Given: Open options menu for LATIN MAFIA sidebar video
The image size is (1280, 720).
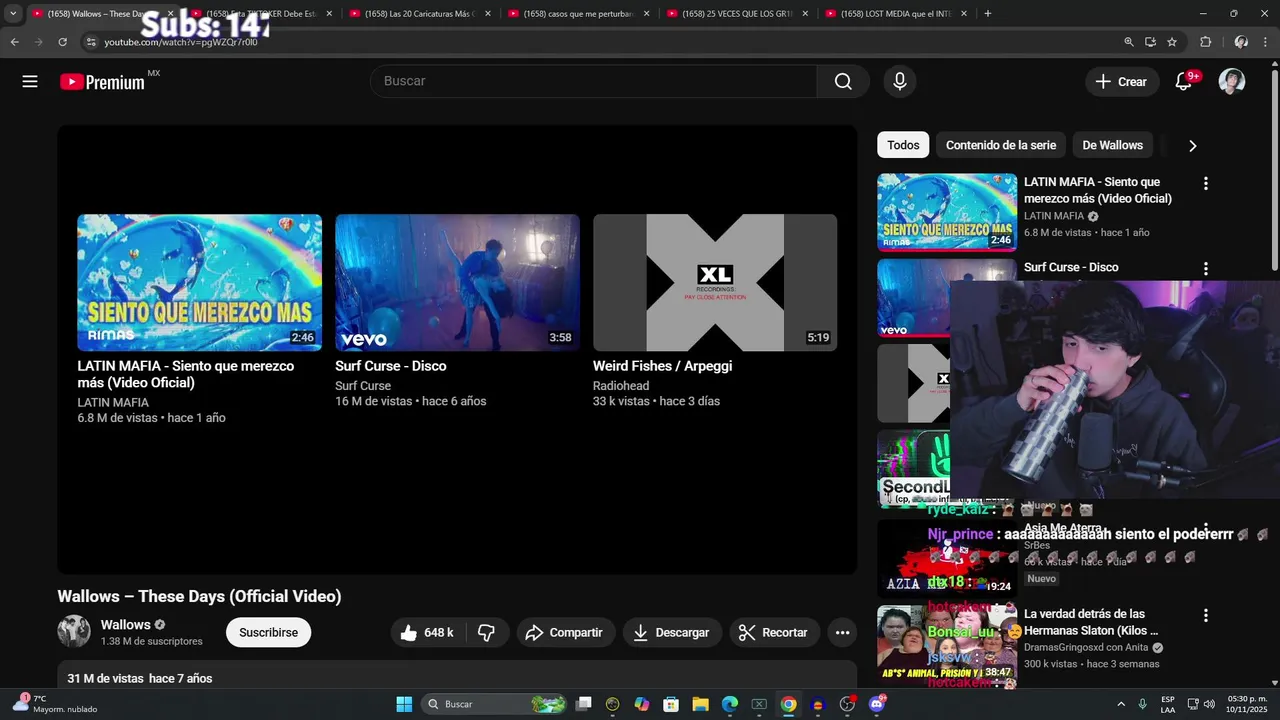Looking at the screenshot, I should click(x=1205, y=183).
